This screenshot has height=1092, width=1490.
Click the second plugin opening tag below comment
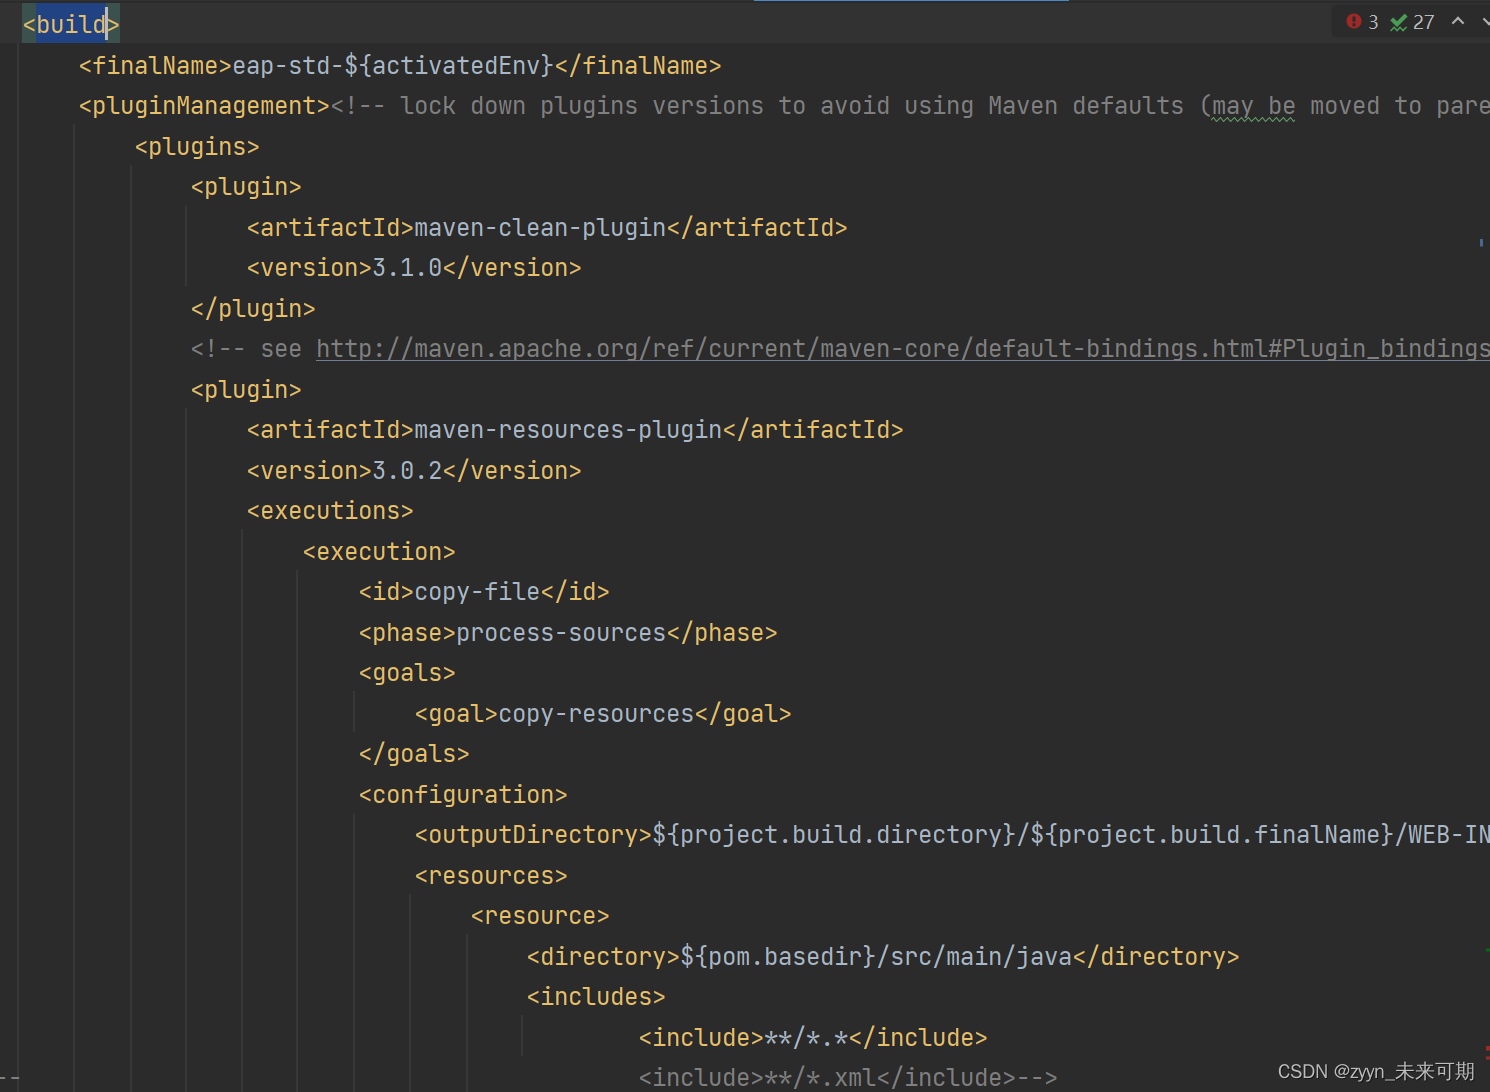pyautogui.click(x=246, y=390)
